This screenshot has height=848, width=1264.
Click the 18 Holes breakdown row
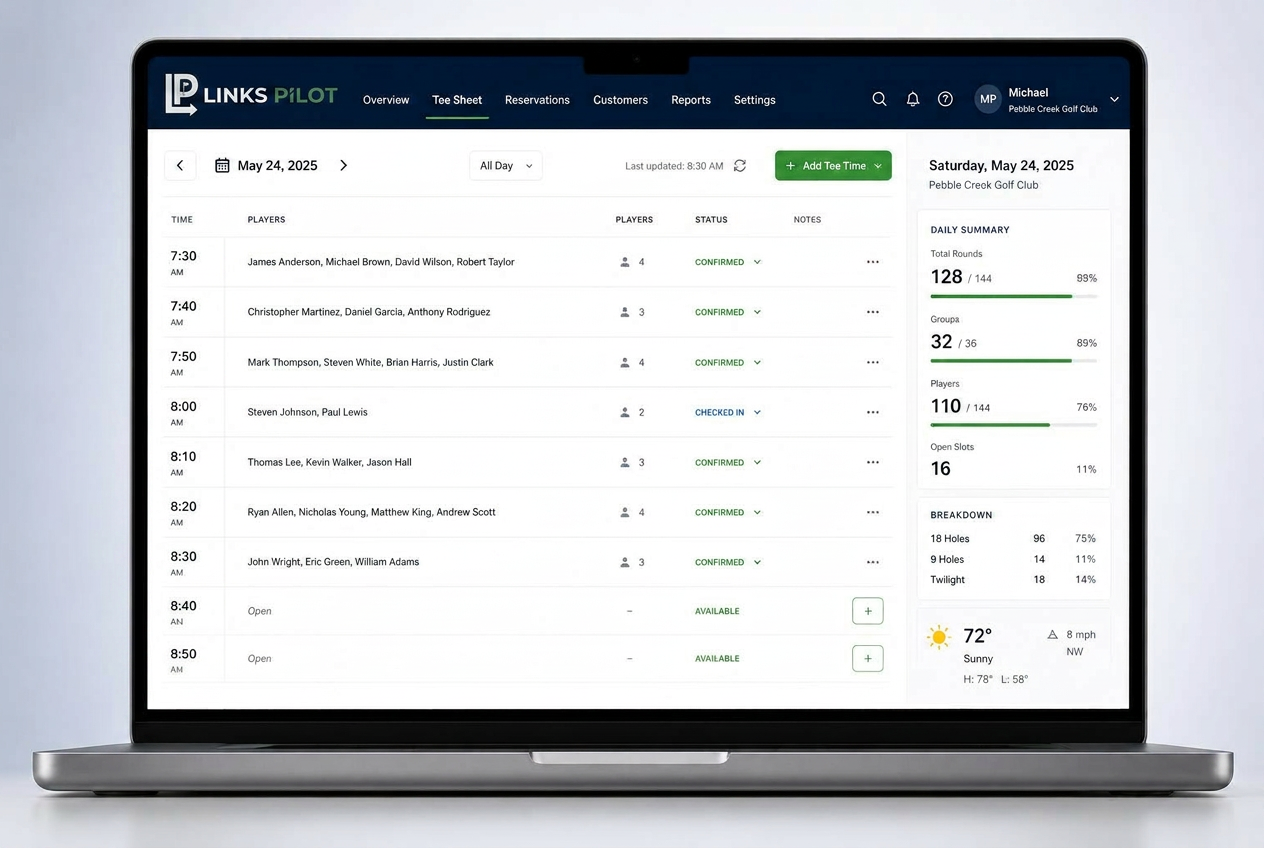pos(1014,538)
